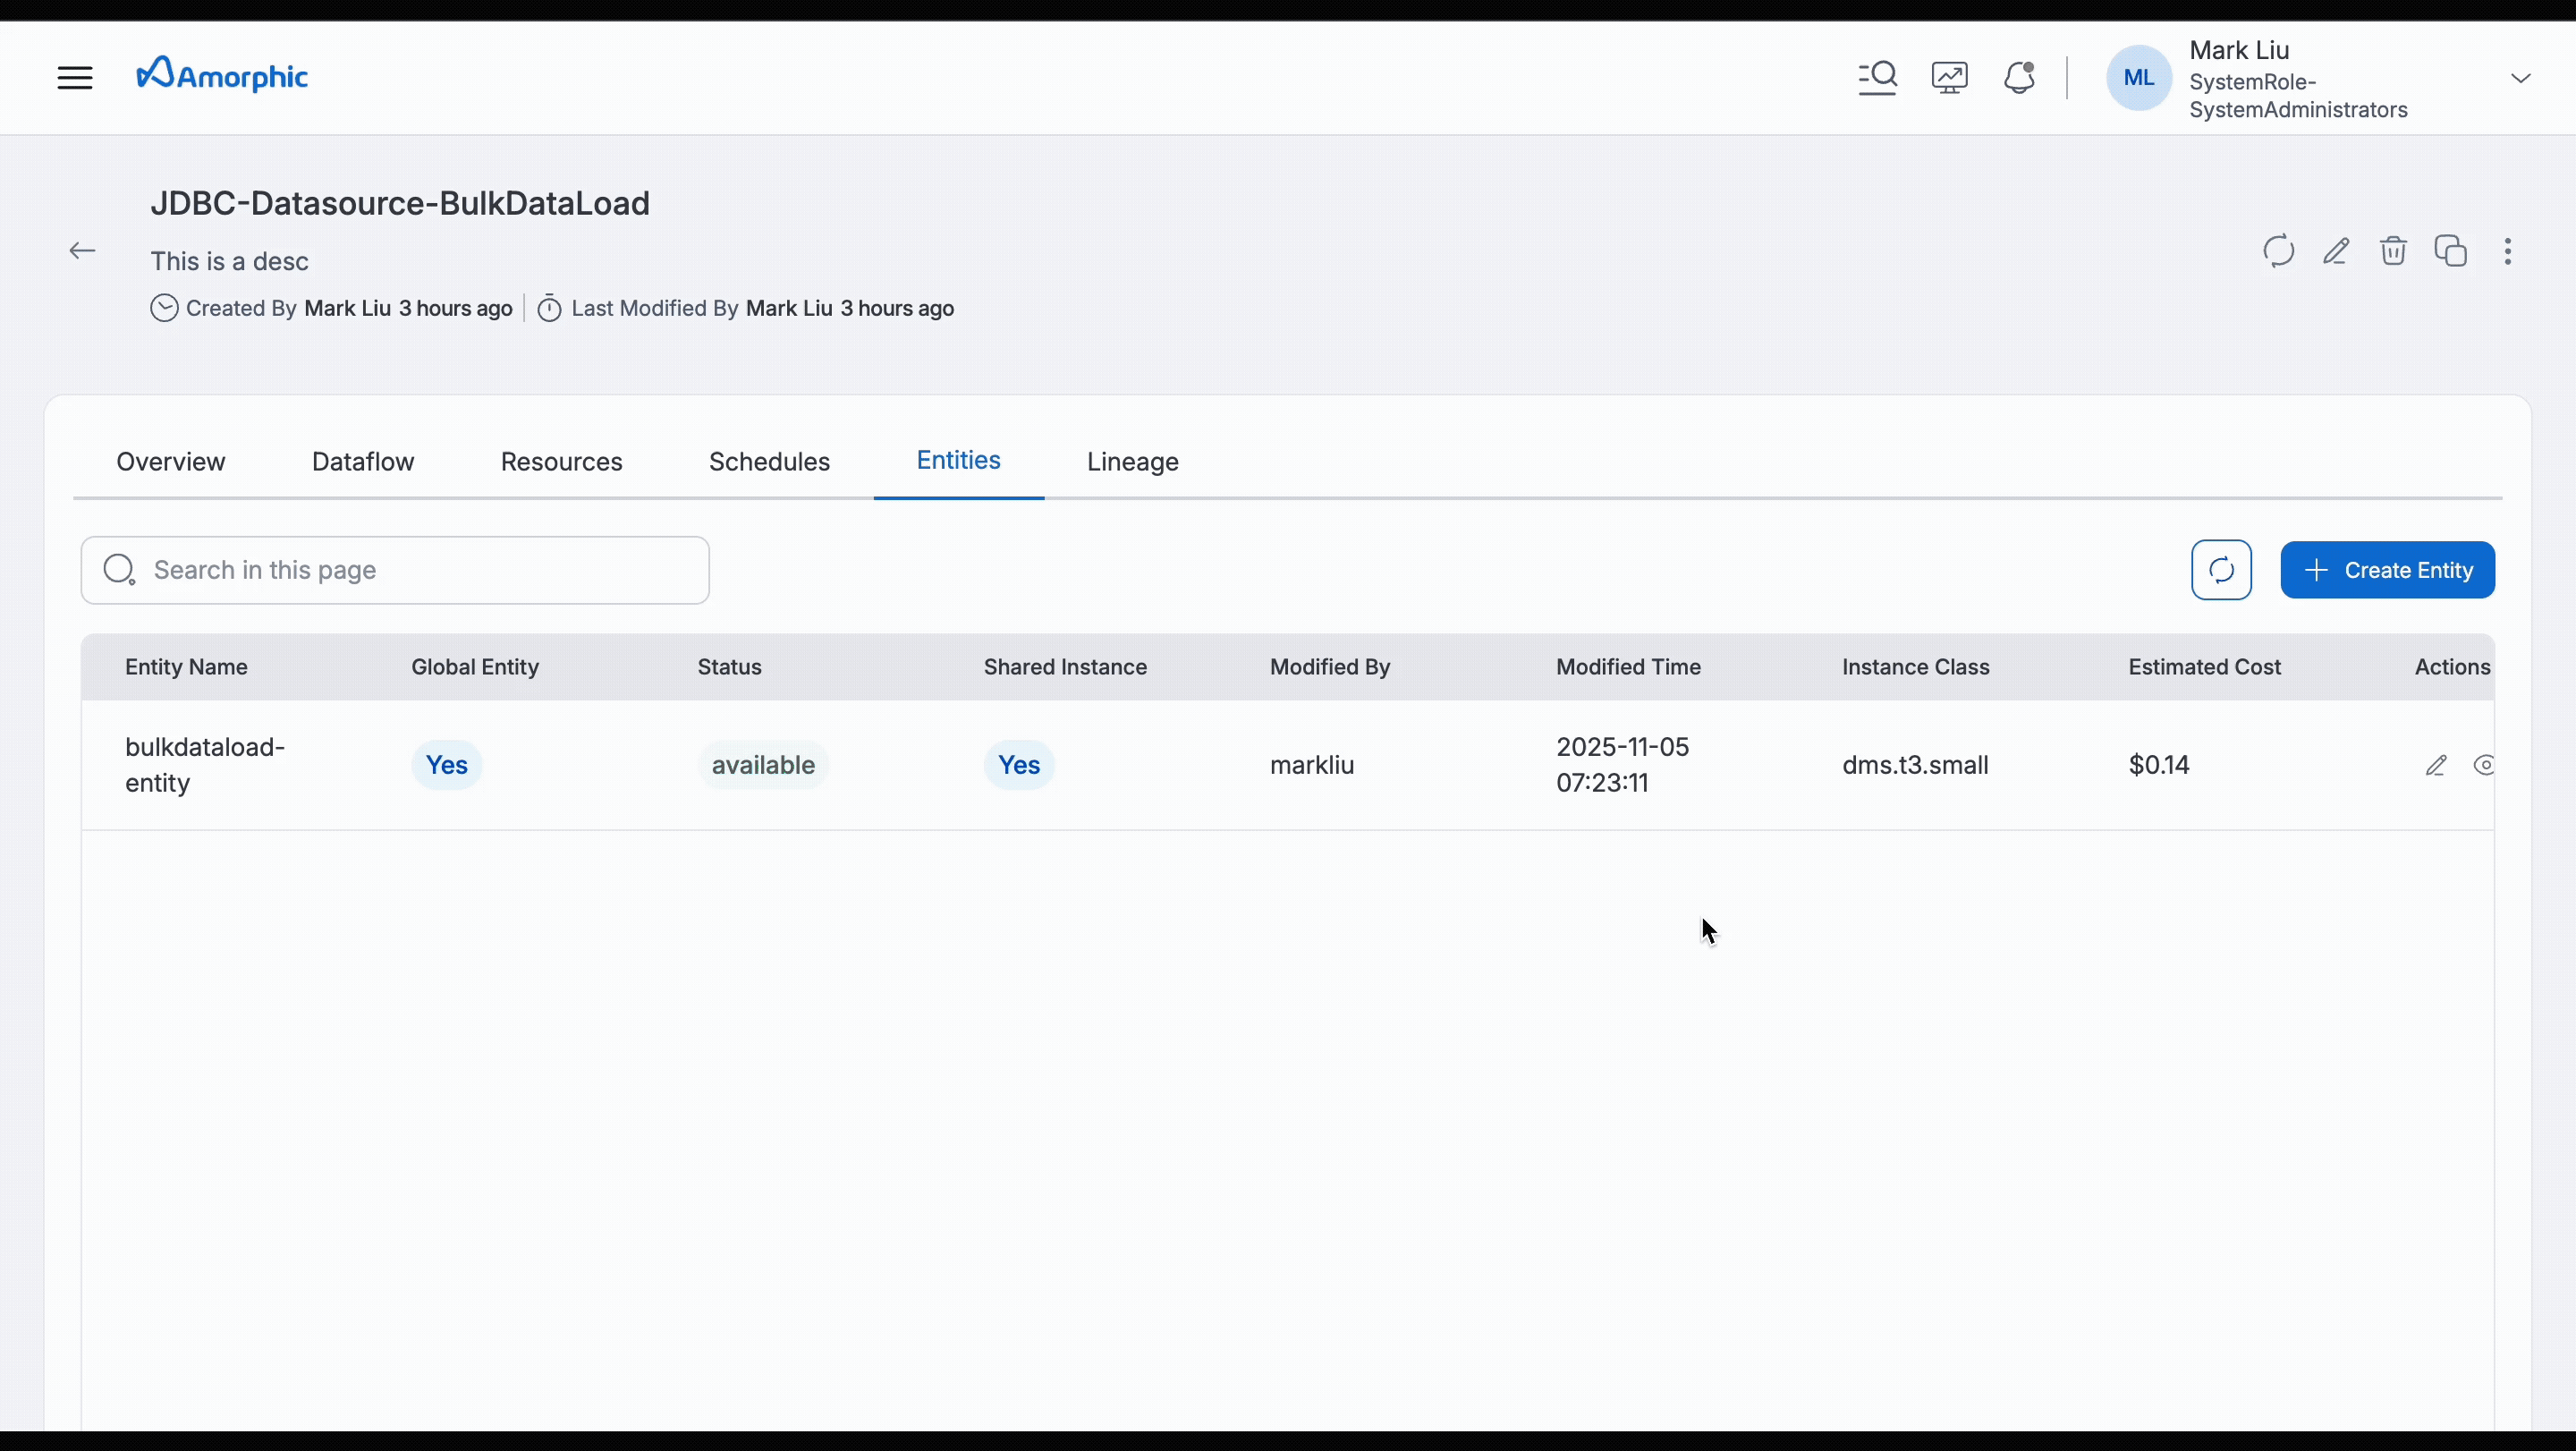Open the three-dot more actions menu

[2509, 251]
